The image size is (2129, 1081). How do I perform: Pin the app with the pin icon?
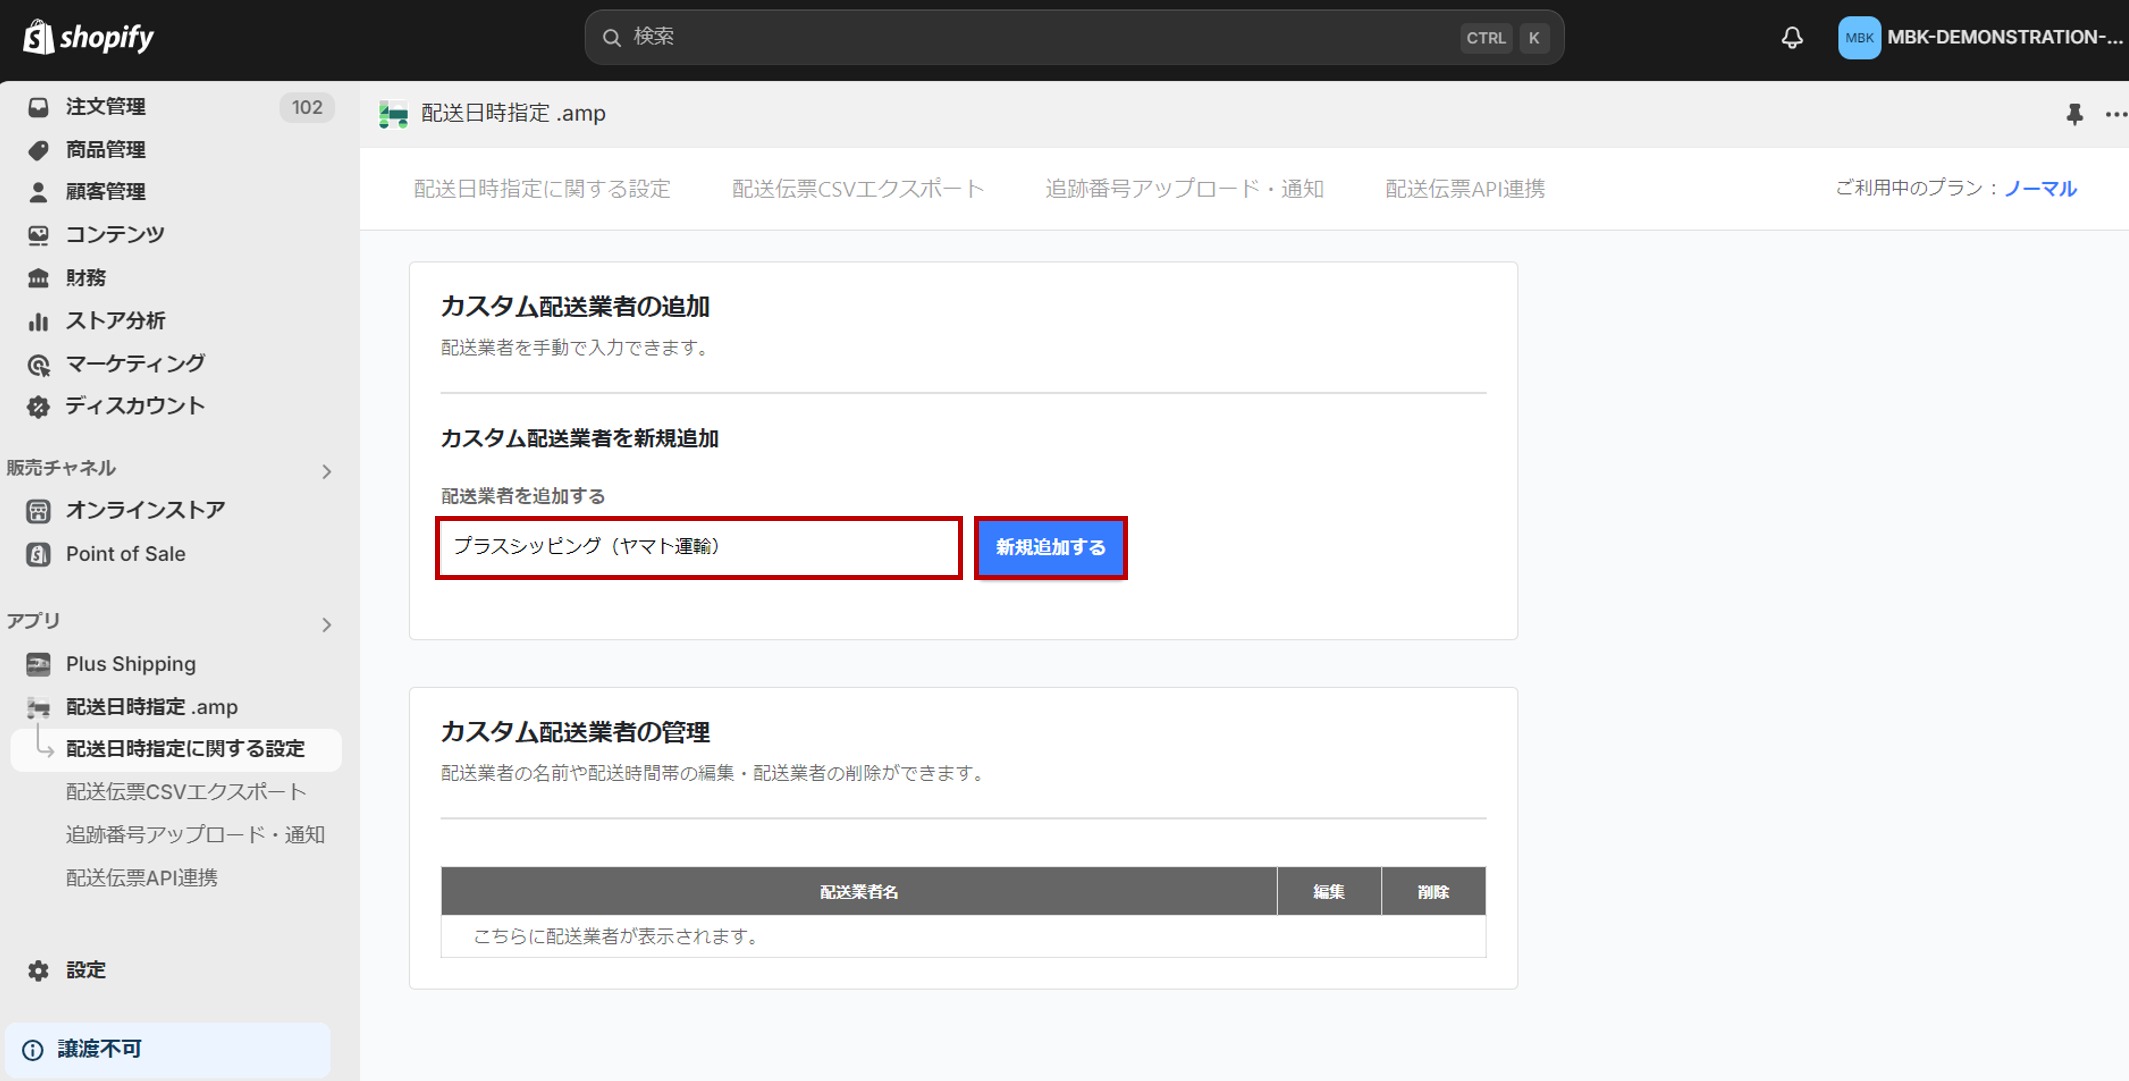(2074, 114)
